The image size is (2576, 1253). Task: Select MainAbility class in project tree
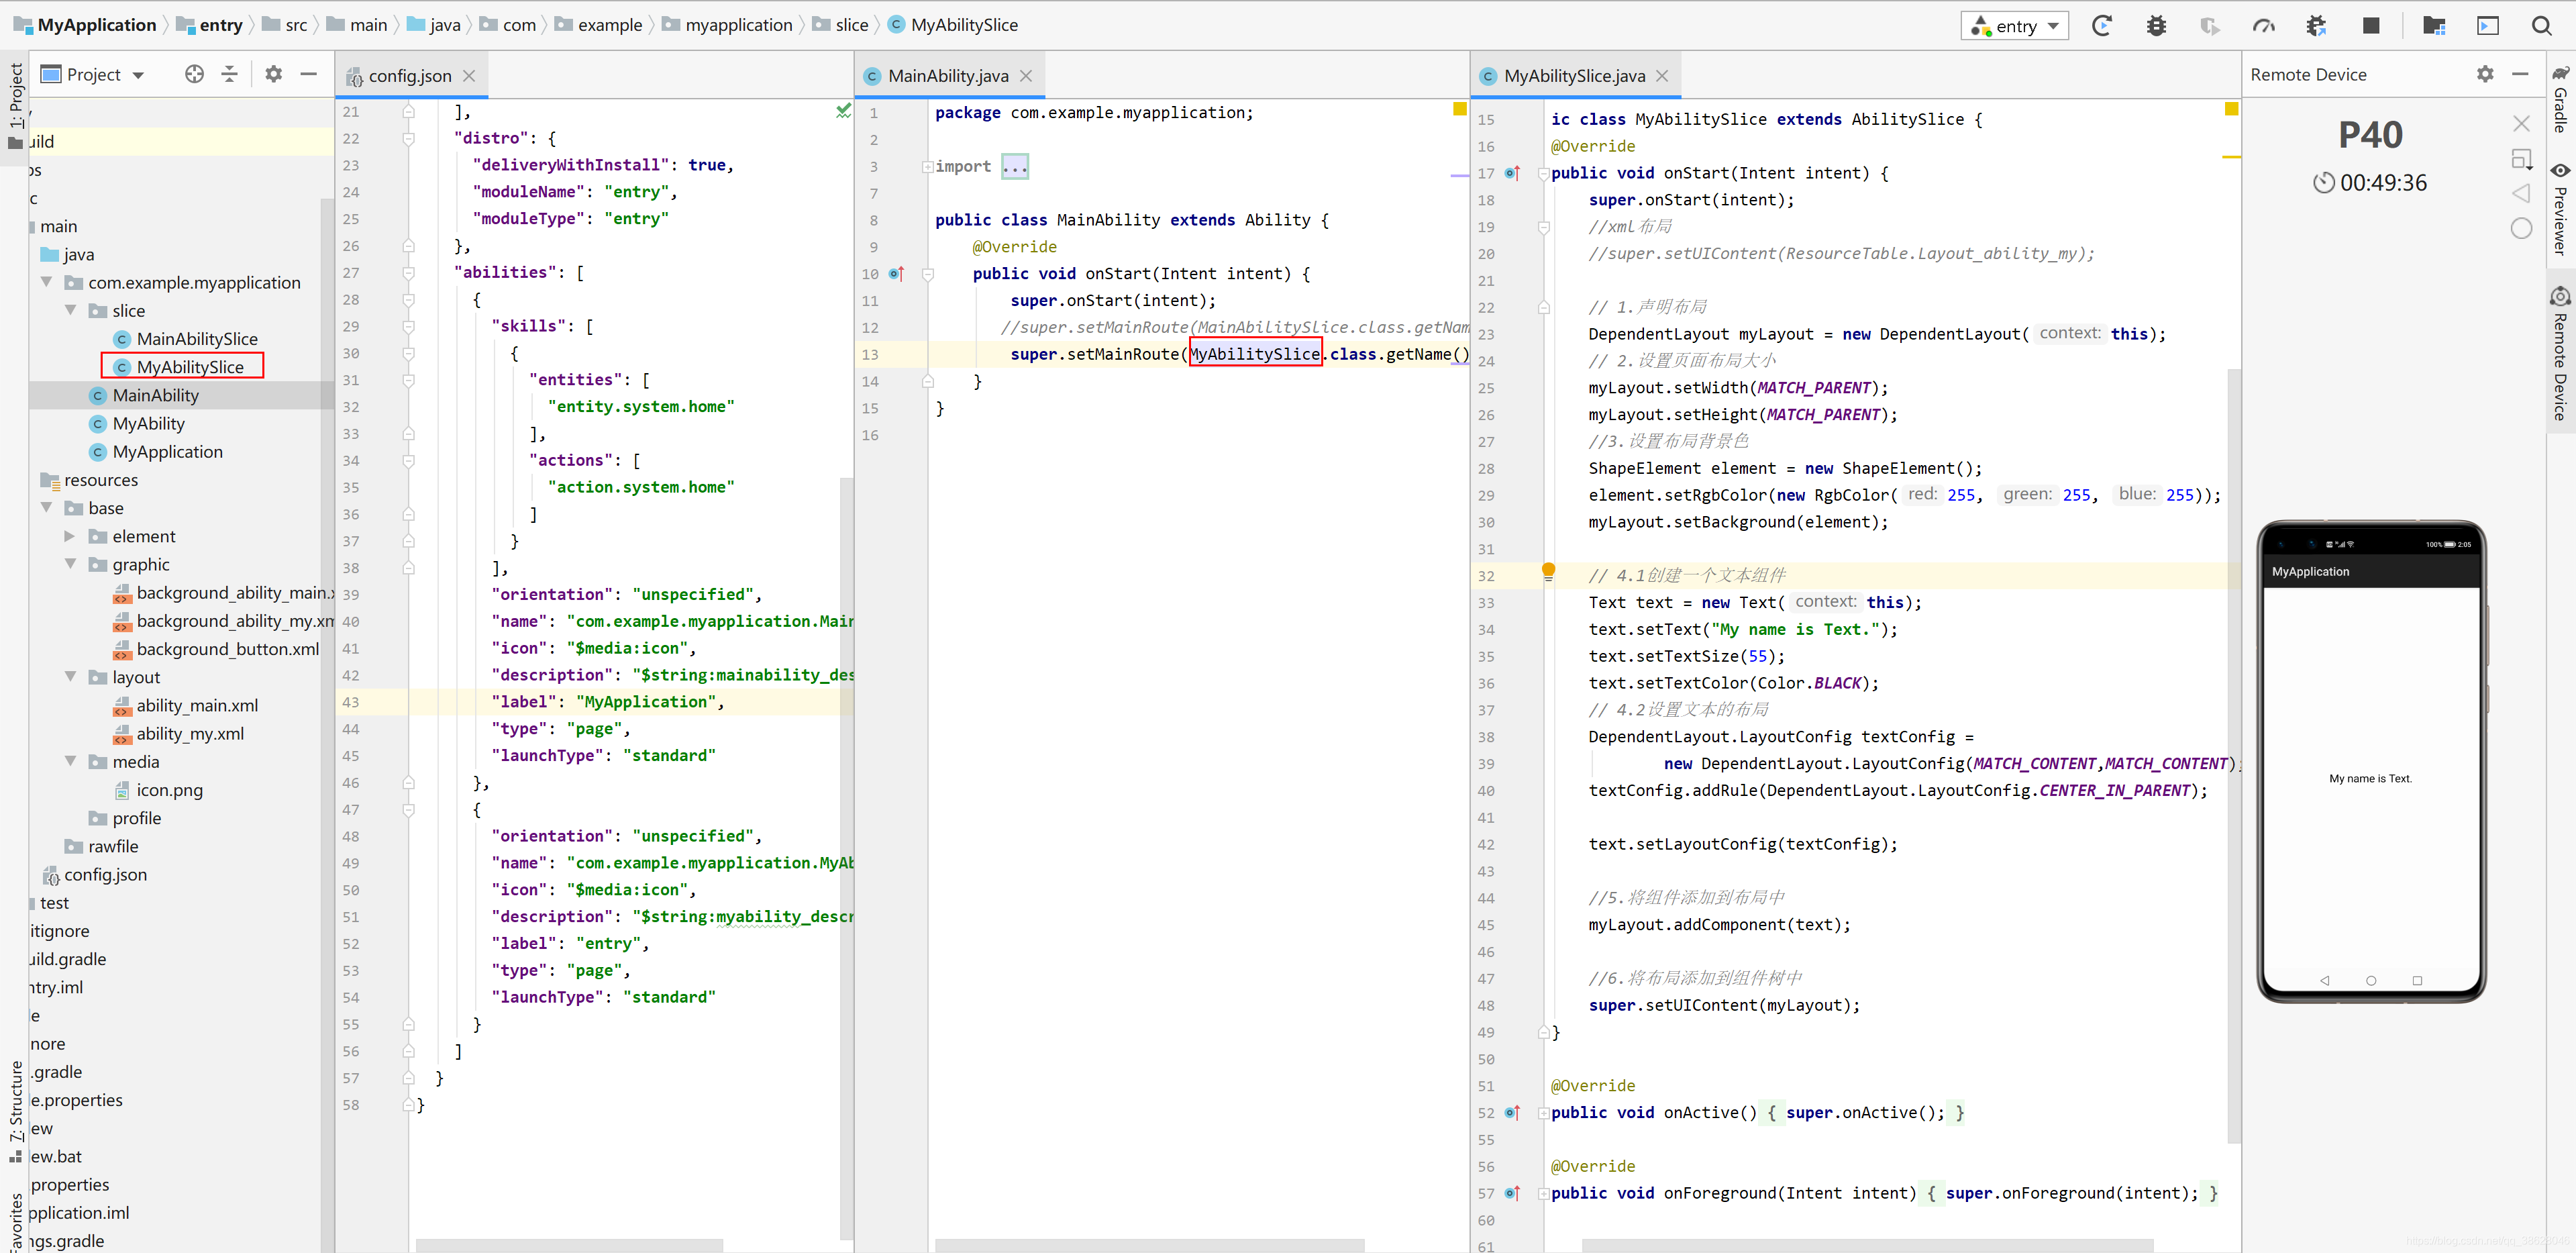pos(155,395)
